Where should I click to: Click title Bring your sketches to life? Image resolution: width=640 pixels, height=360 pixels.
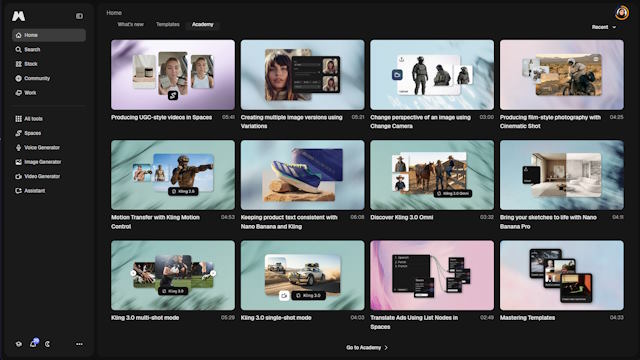(x=548, y=222)
